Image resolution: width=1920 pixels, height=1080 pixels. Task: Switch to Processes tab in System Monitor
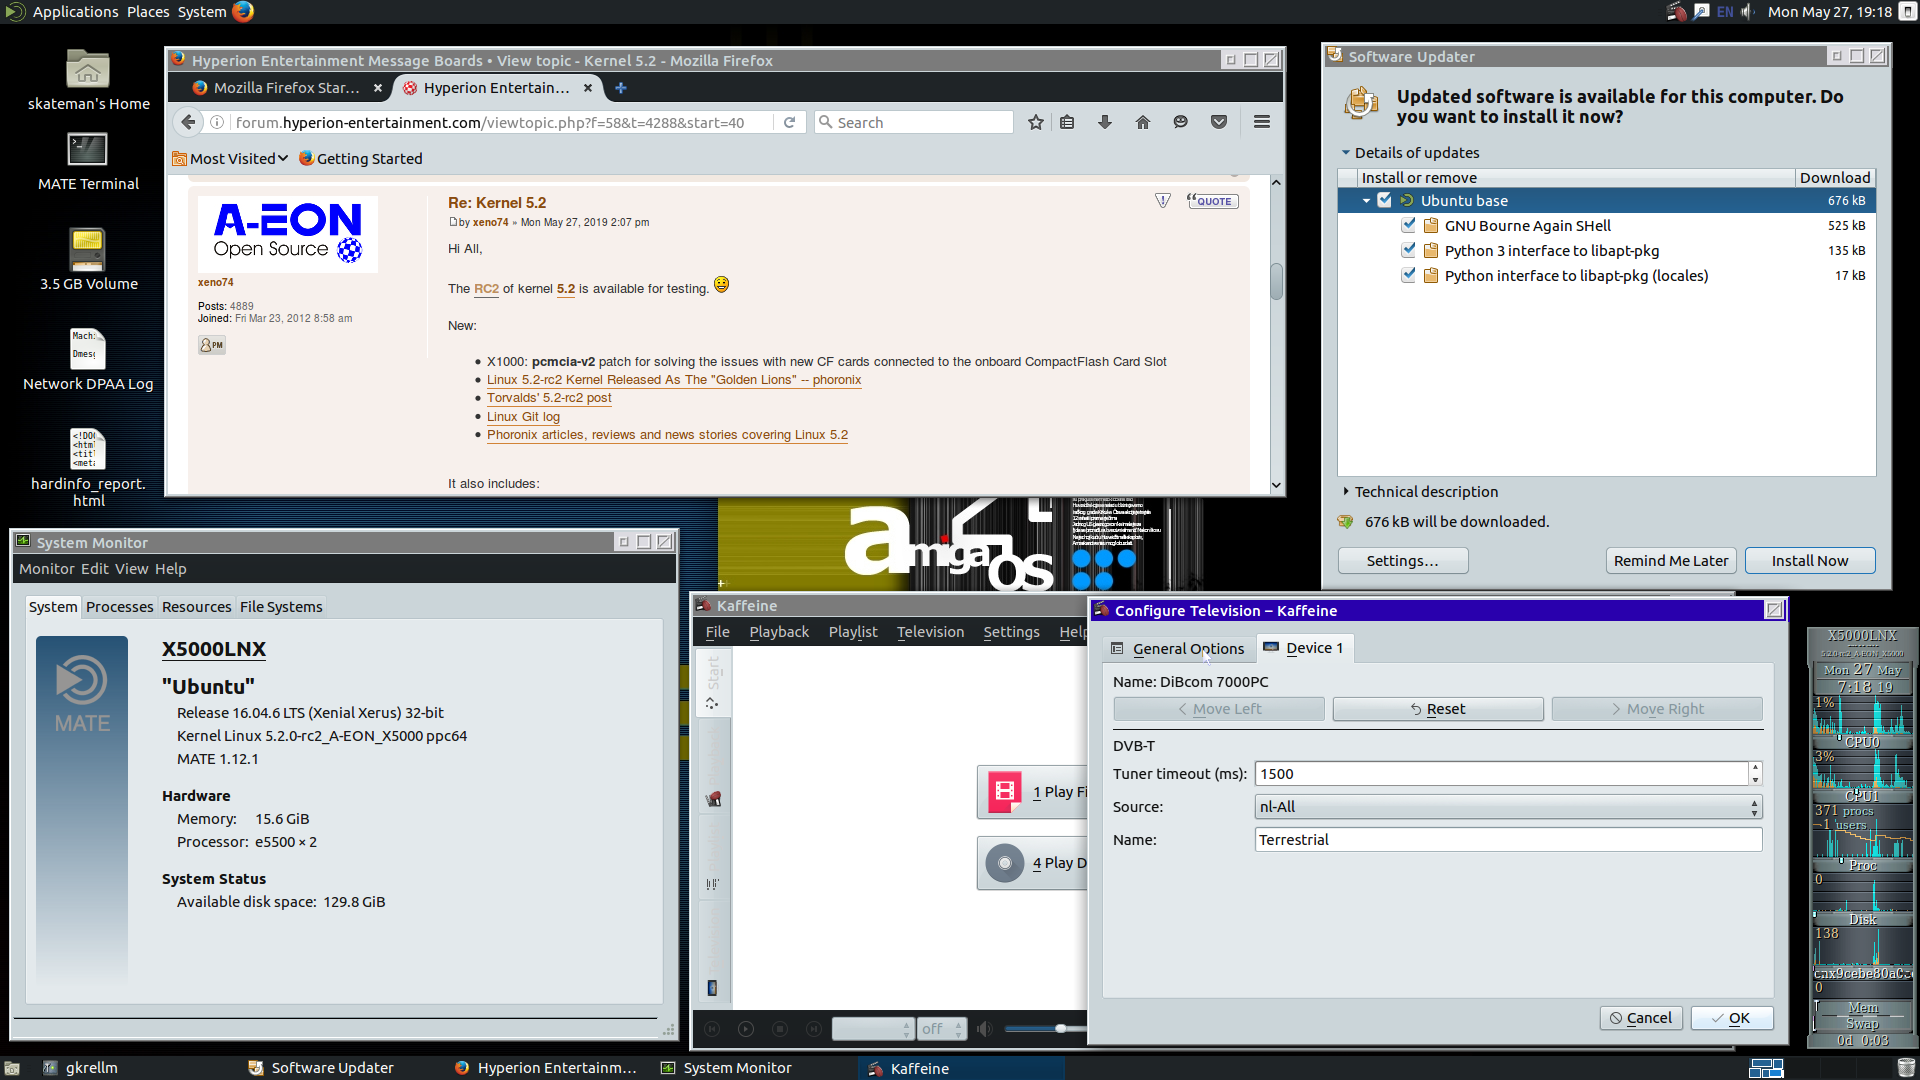119,607
